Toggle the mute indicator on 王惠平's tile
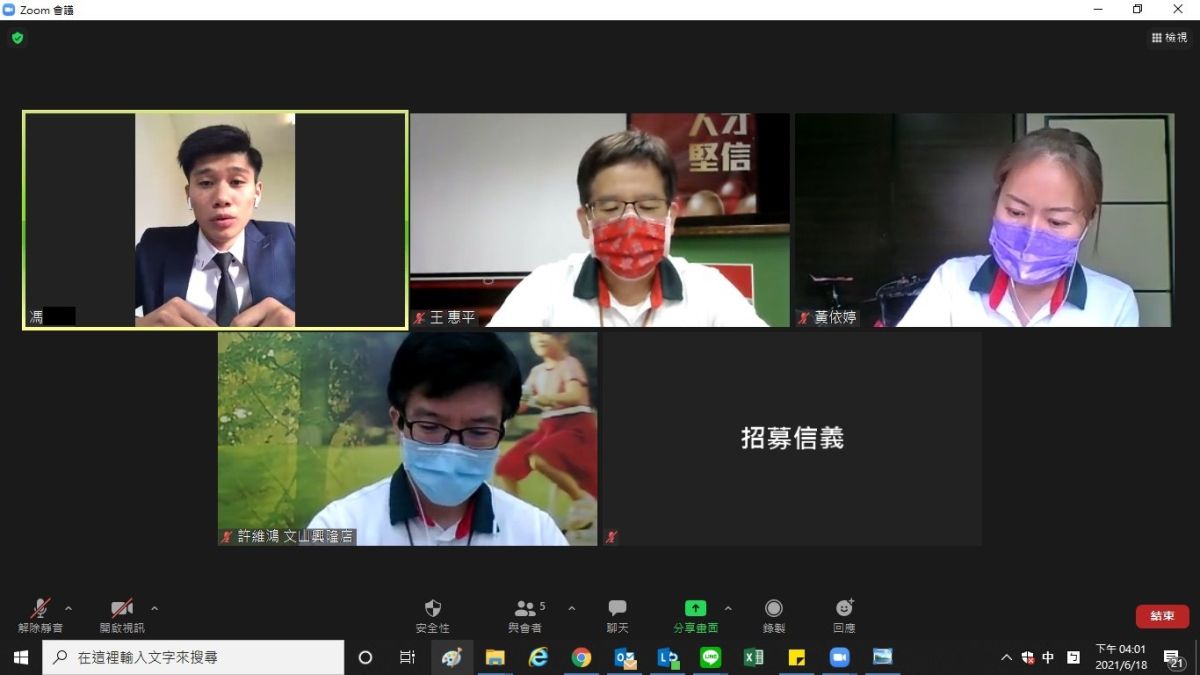This screenshot has height=675, width=1200. pos(418,318)
